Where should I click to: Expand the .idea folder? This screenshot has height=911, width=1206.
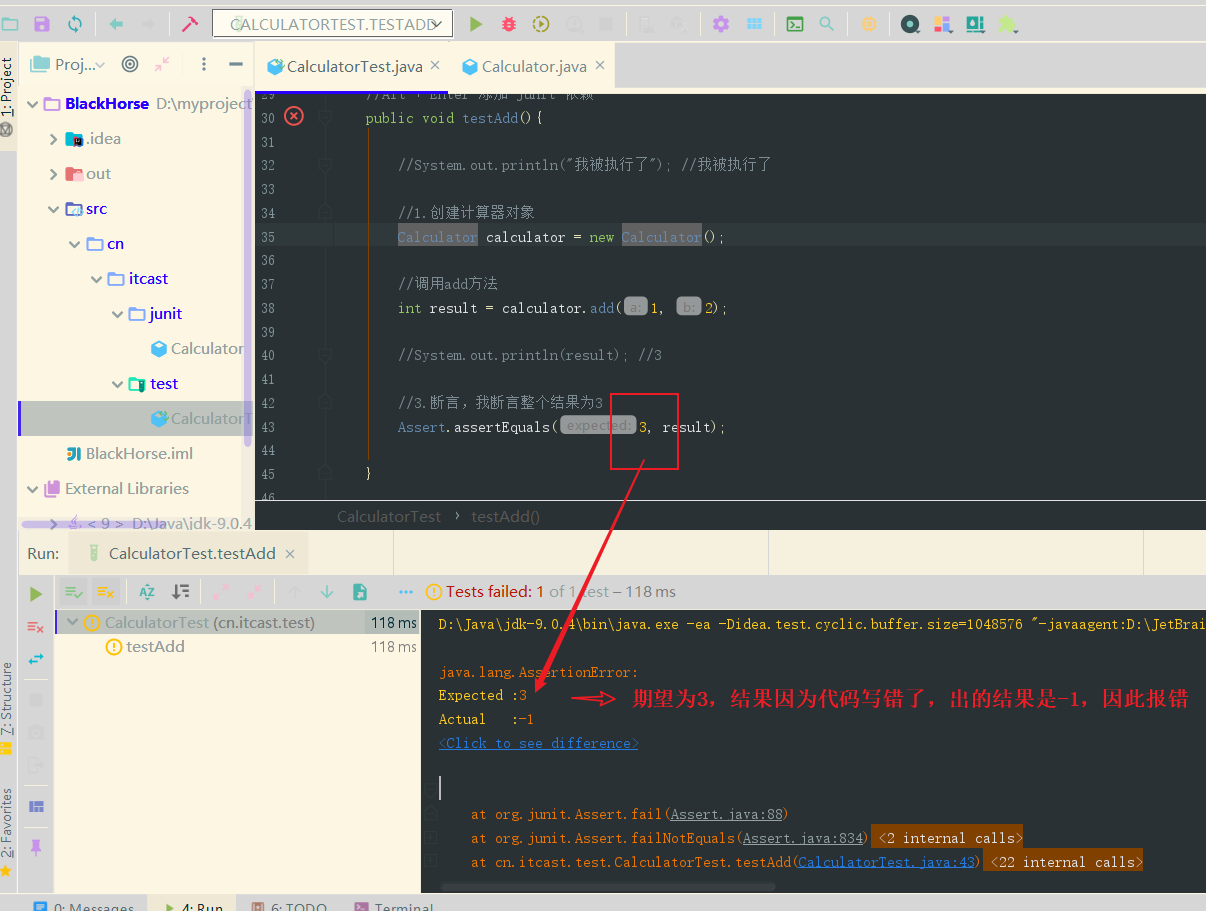(x=54, y=139)
